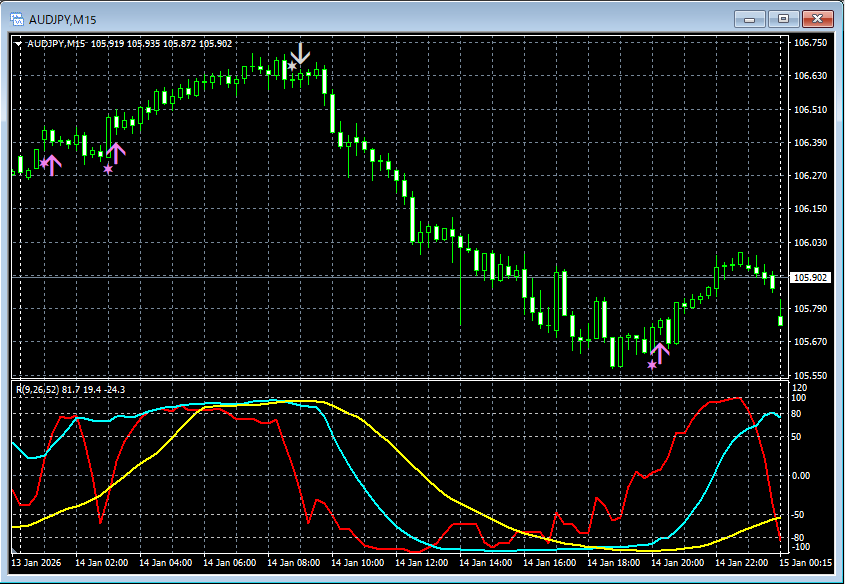Click the 15 Jan 00:15 time label
This screenshot has width=846, height=584.
click(x=807, y=564)
